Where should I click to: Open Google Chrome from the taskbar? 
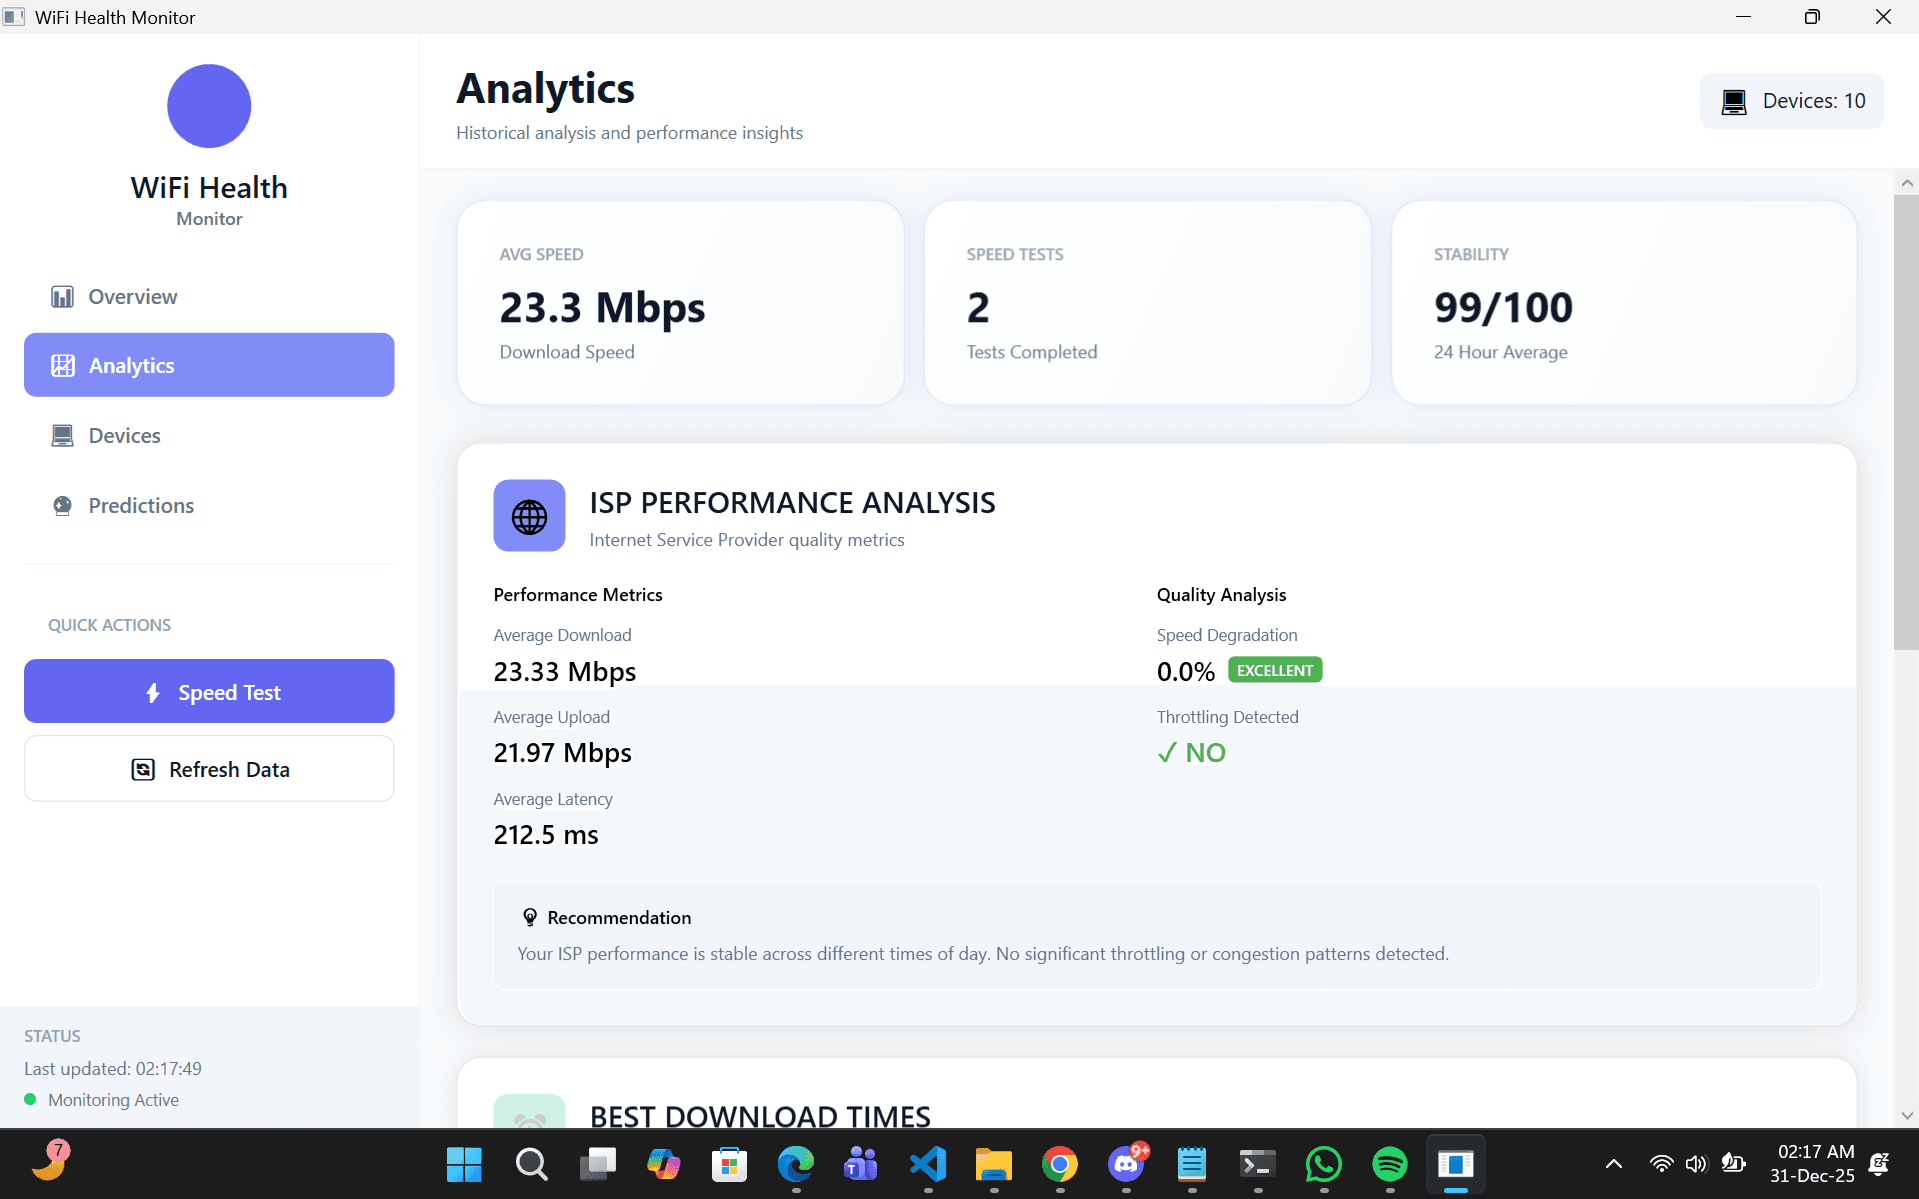[x=1060, y=1164]
